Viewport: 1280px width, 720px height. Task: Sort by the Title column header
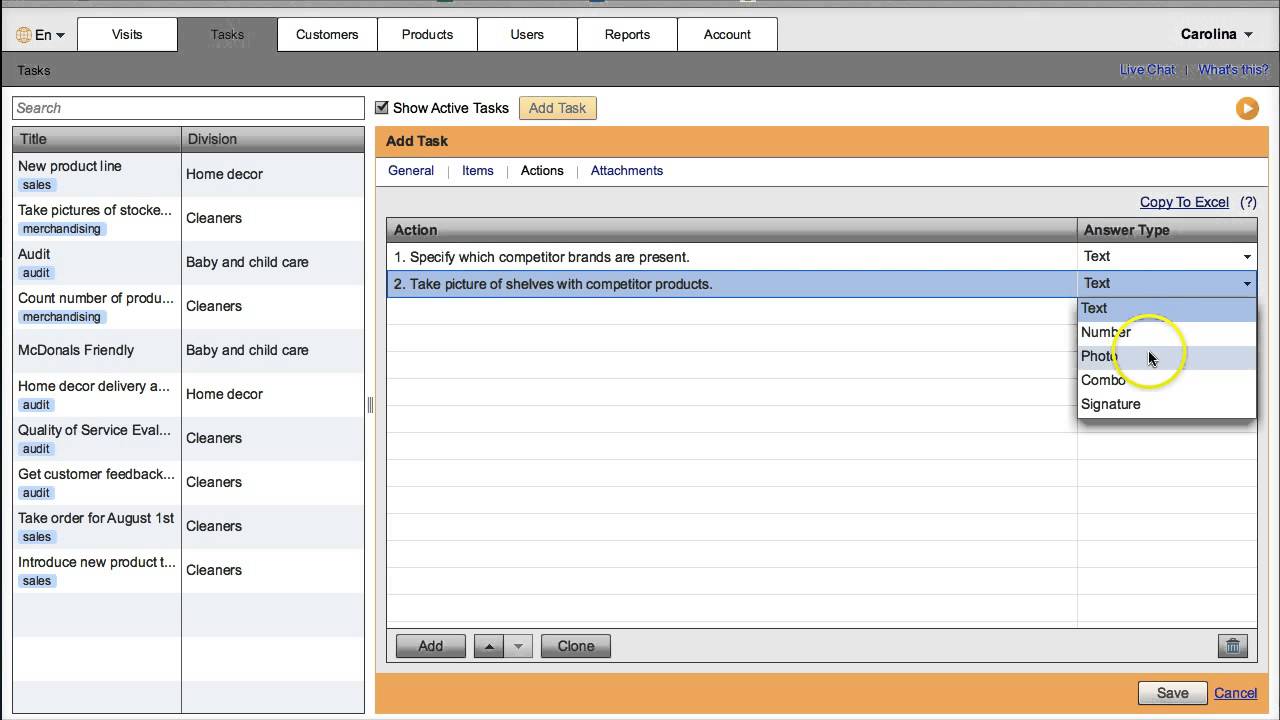click(97, 139)
